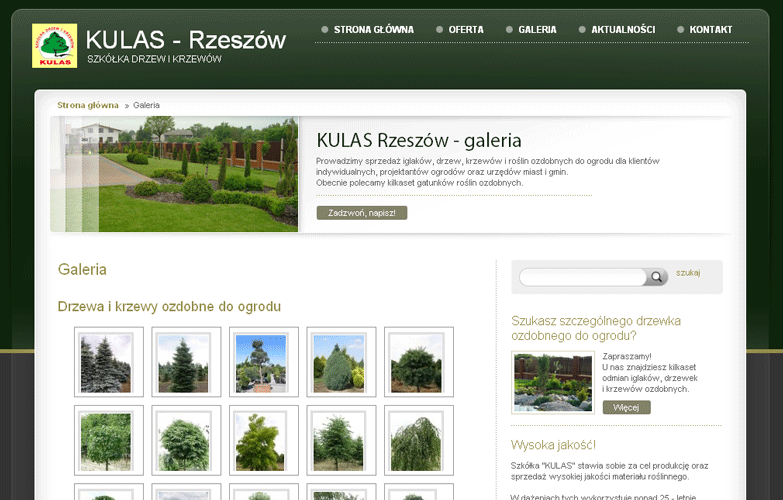Screen dimensions: 783x500
Task: Click the KULAS - Rzeszów site title
Action: (186, 40)
